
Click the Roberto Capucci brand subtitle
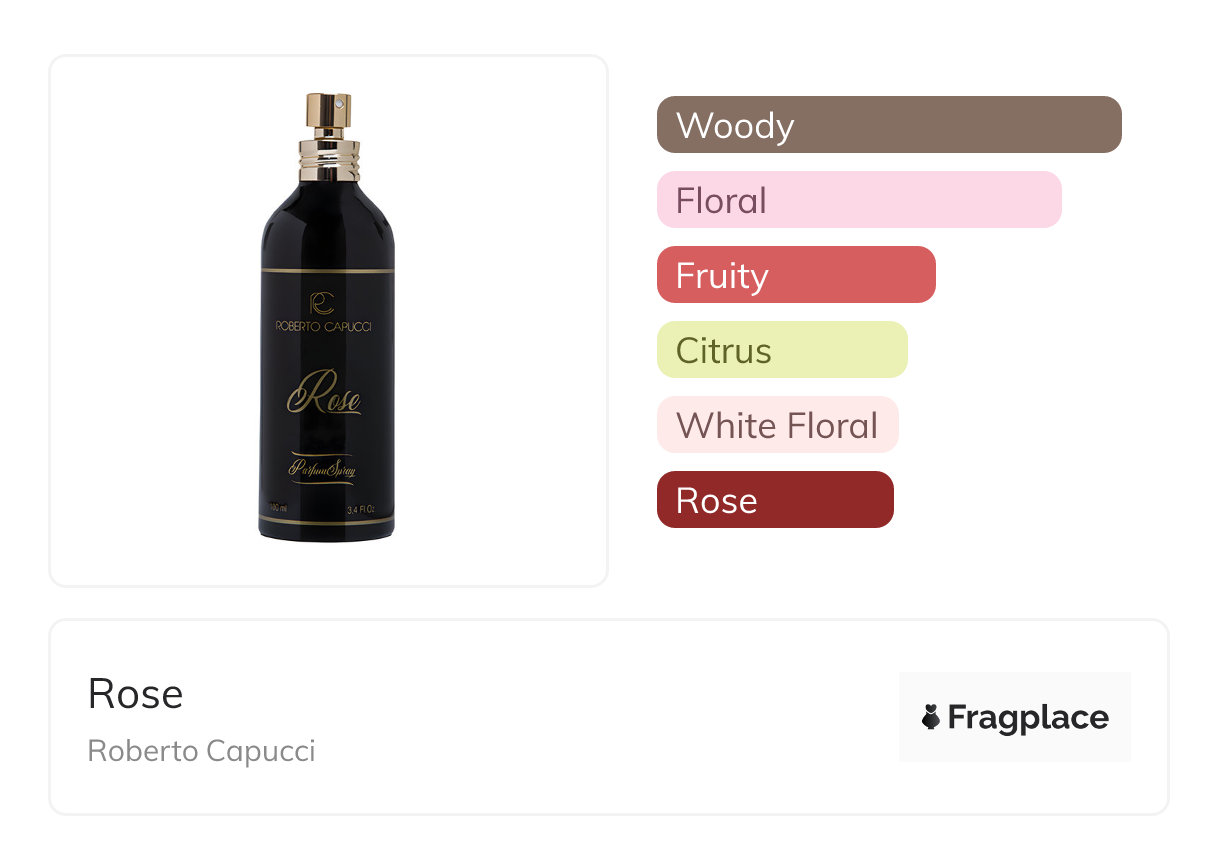[201, 751]
